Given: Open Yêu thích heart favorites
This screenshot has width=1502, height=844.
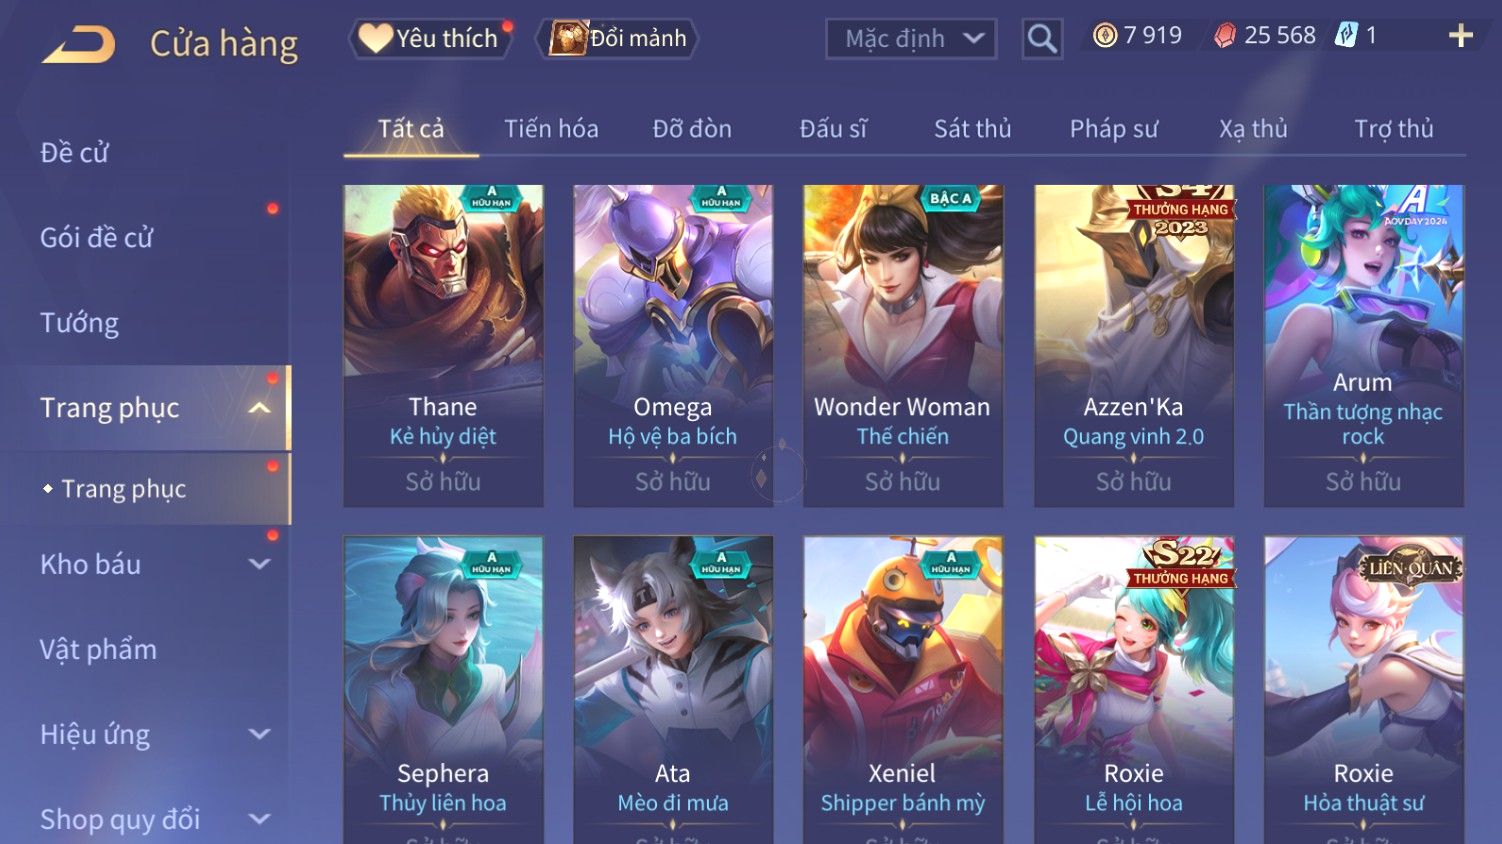Looking at the screenshot, I should pos(430,39).
